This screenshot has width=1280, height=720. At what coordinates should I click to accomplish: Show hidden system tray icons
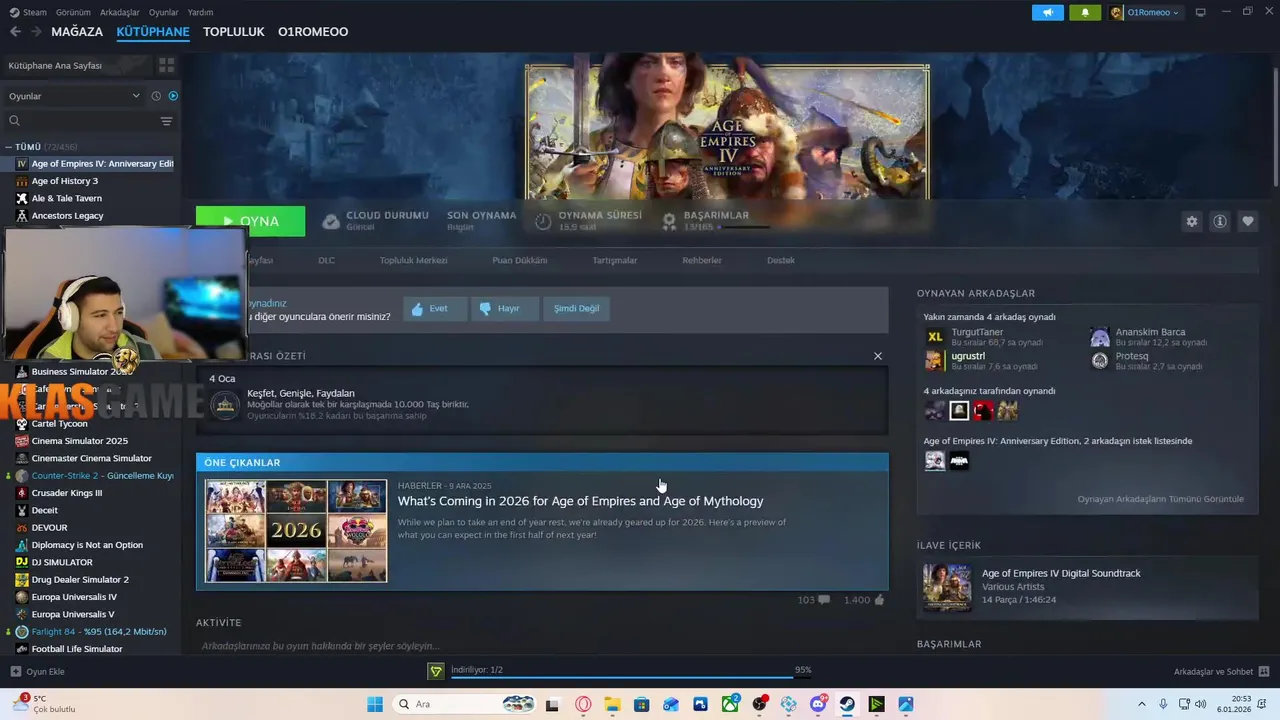click(x=1141, y=704)
